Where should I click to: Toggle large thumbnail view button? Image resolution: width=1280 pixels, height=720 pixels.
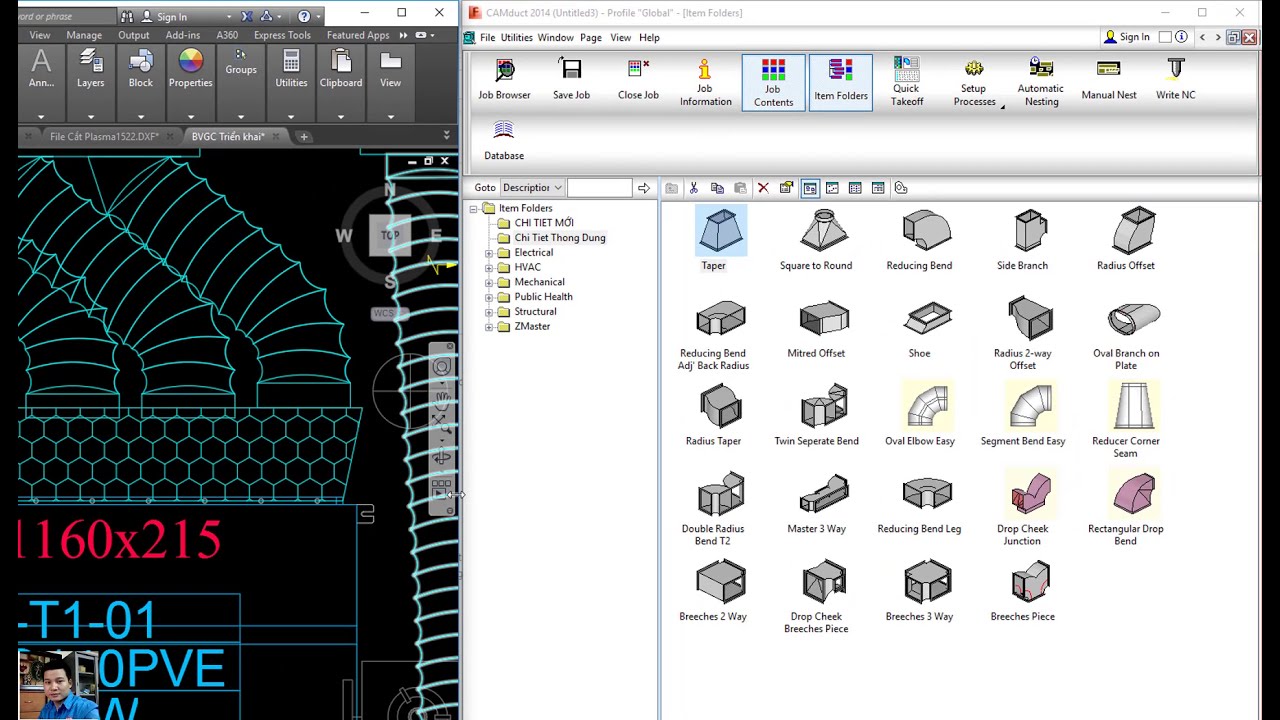click(809, 188)
